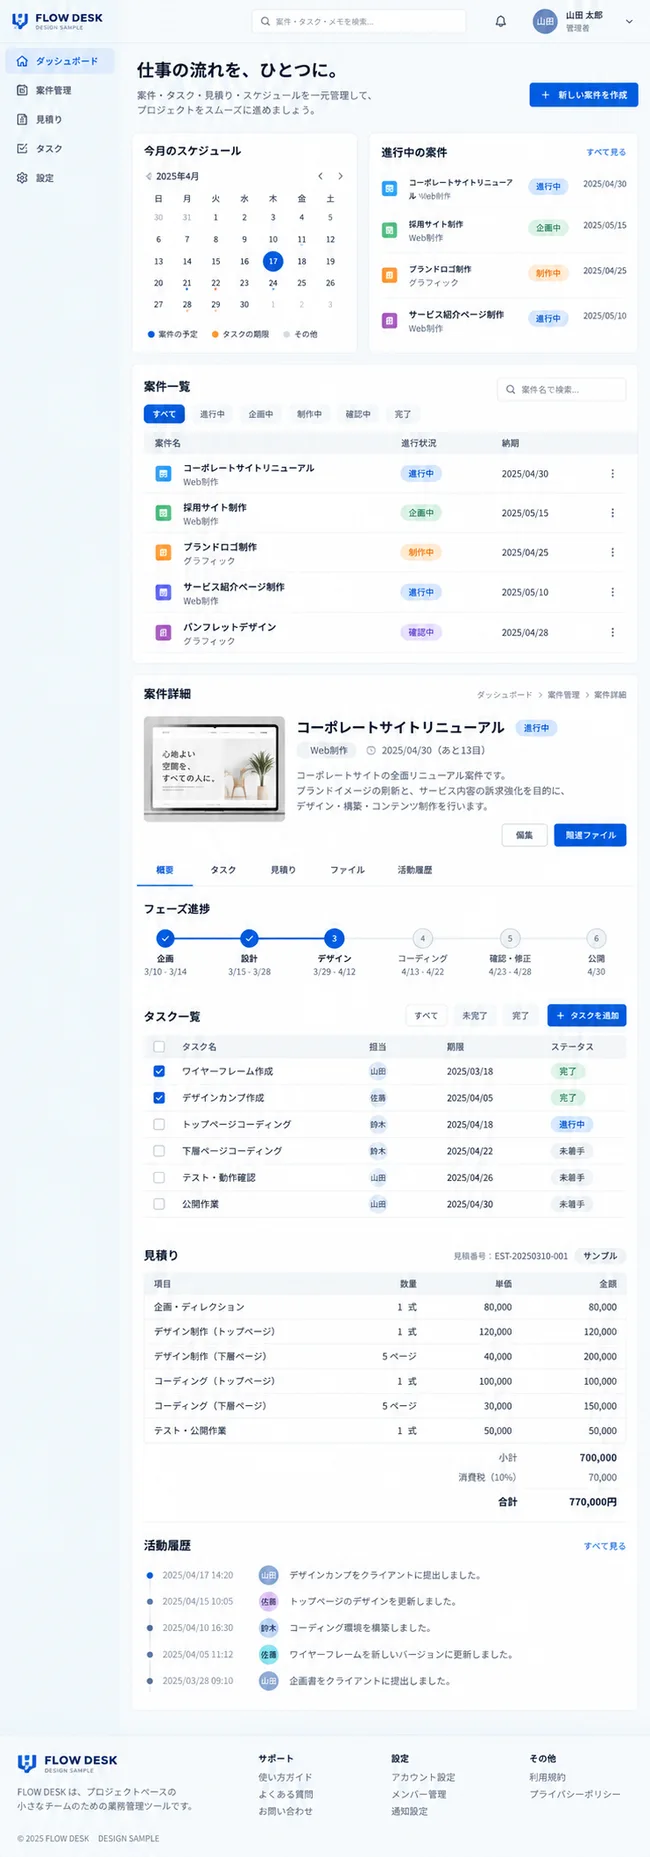The width and height of the screenshot is (650, 1857).
Task: Switch to the ファイル tab
Action: 348,870
